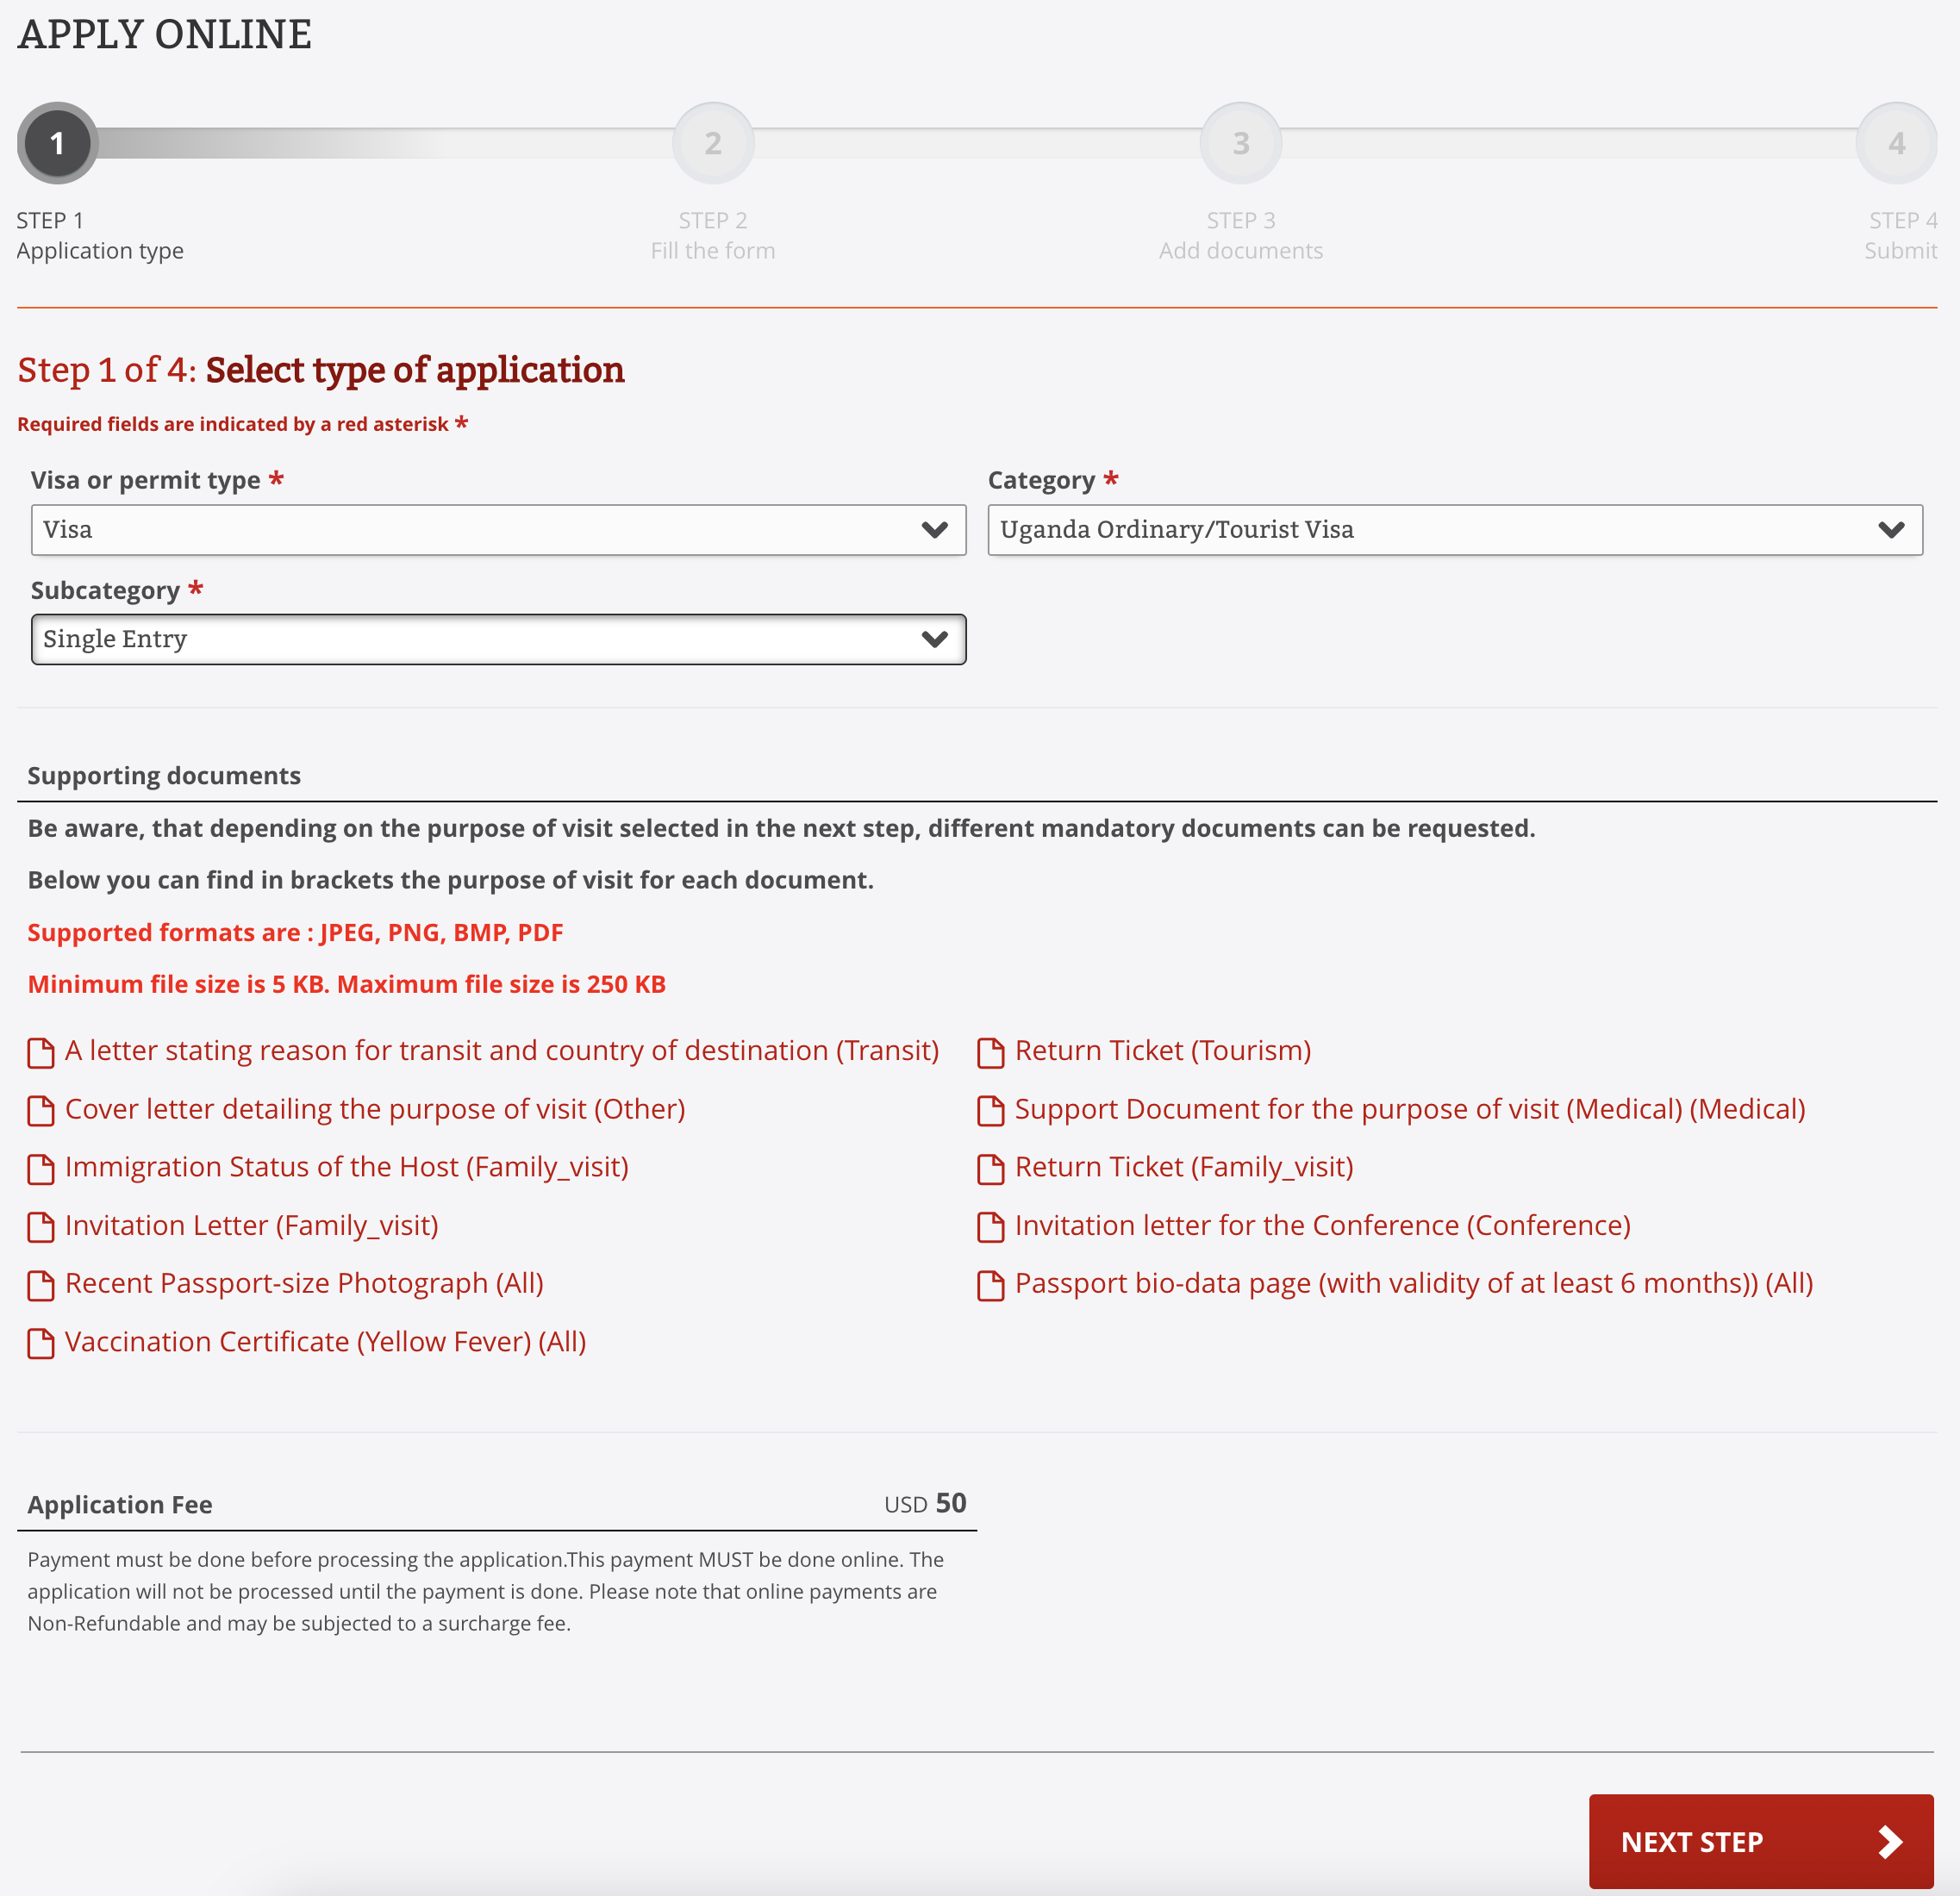Select step 2 Fill the form circle
Image resolution: width=1960 pixels, height=1896 pixels.
[712, 143]
